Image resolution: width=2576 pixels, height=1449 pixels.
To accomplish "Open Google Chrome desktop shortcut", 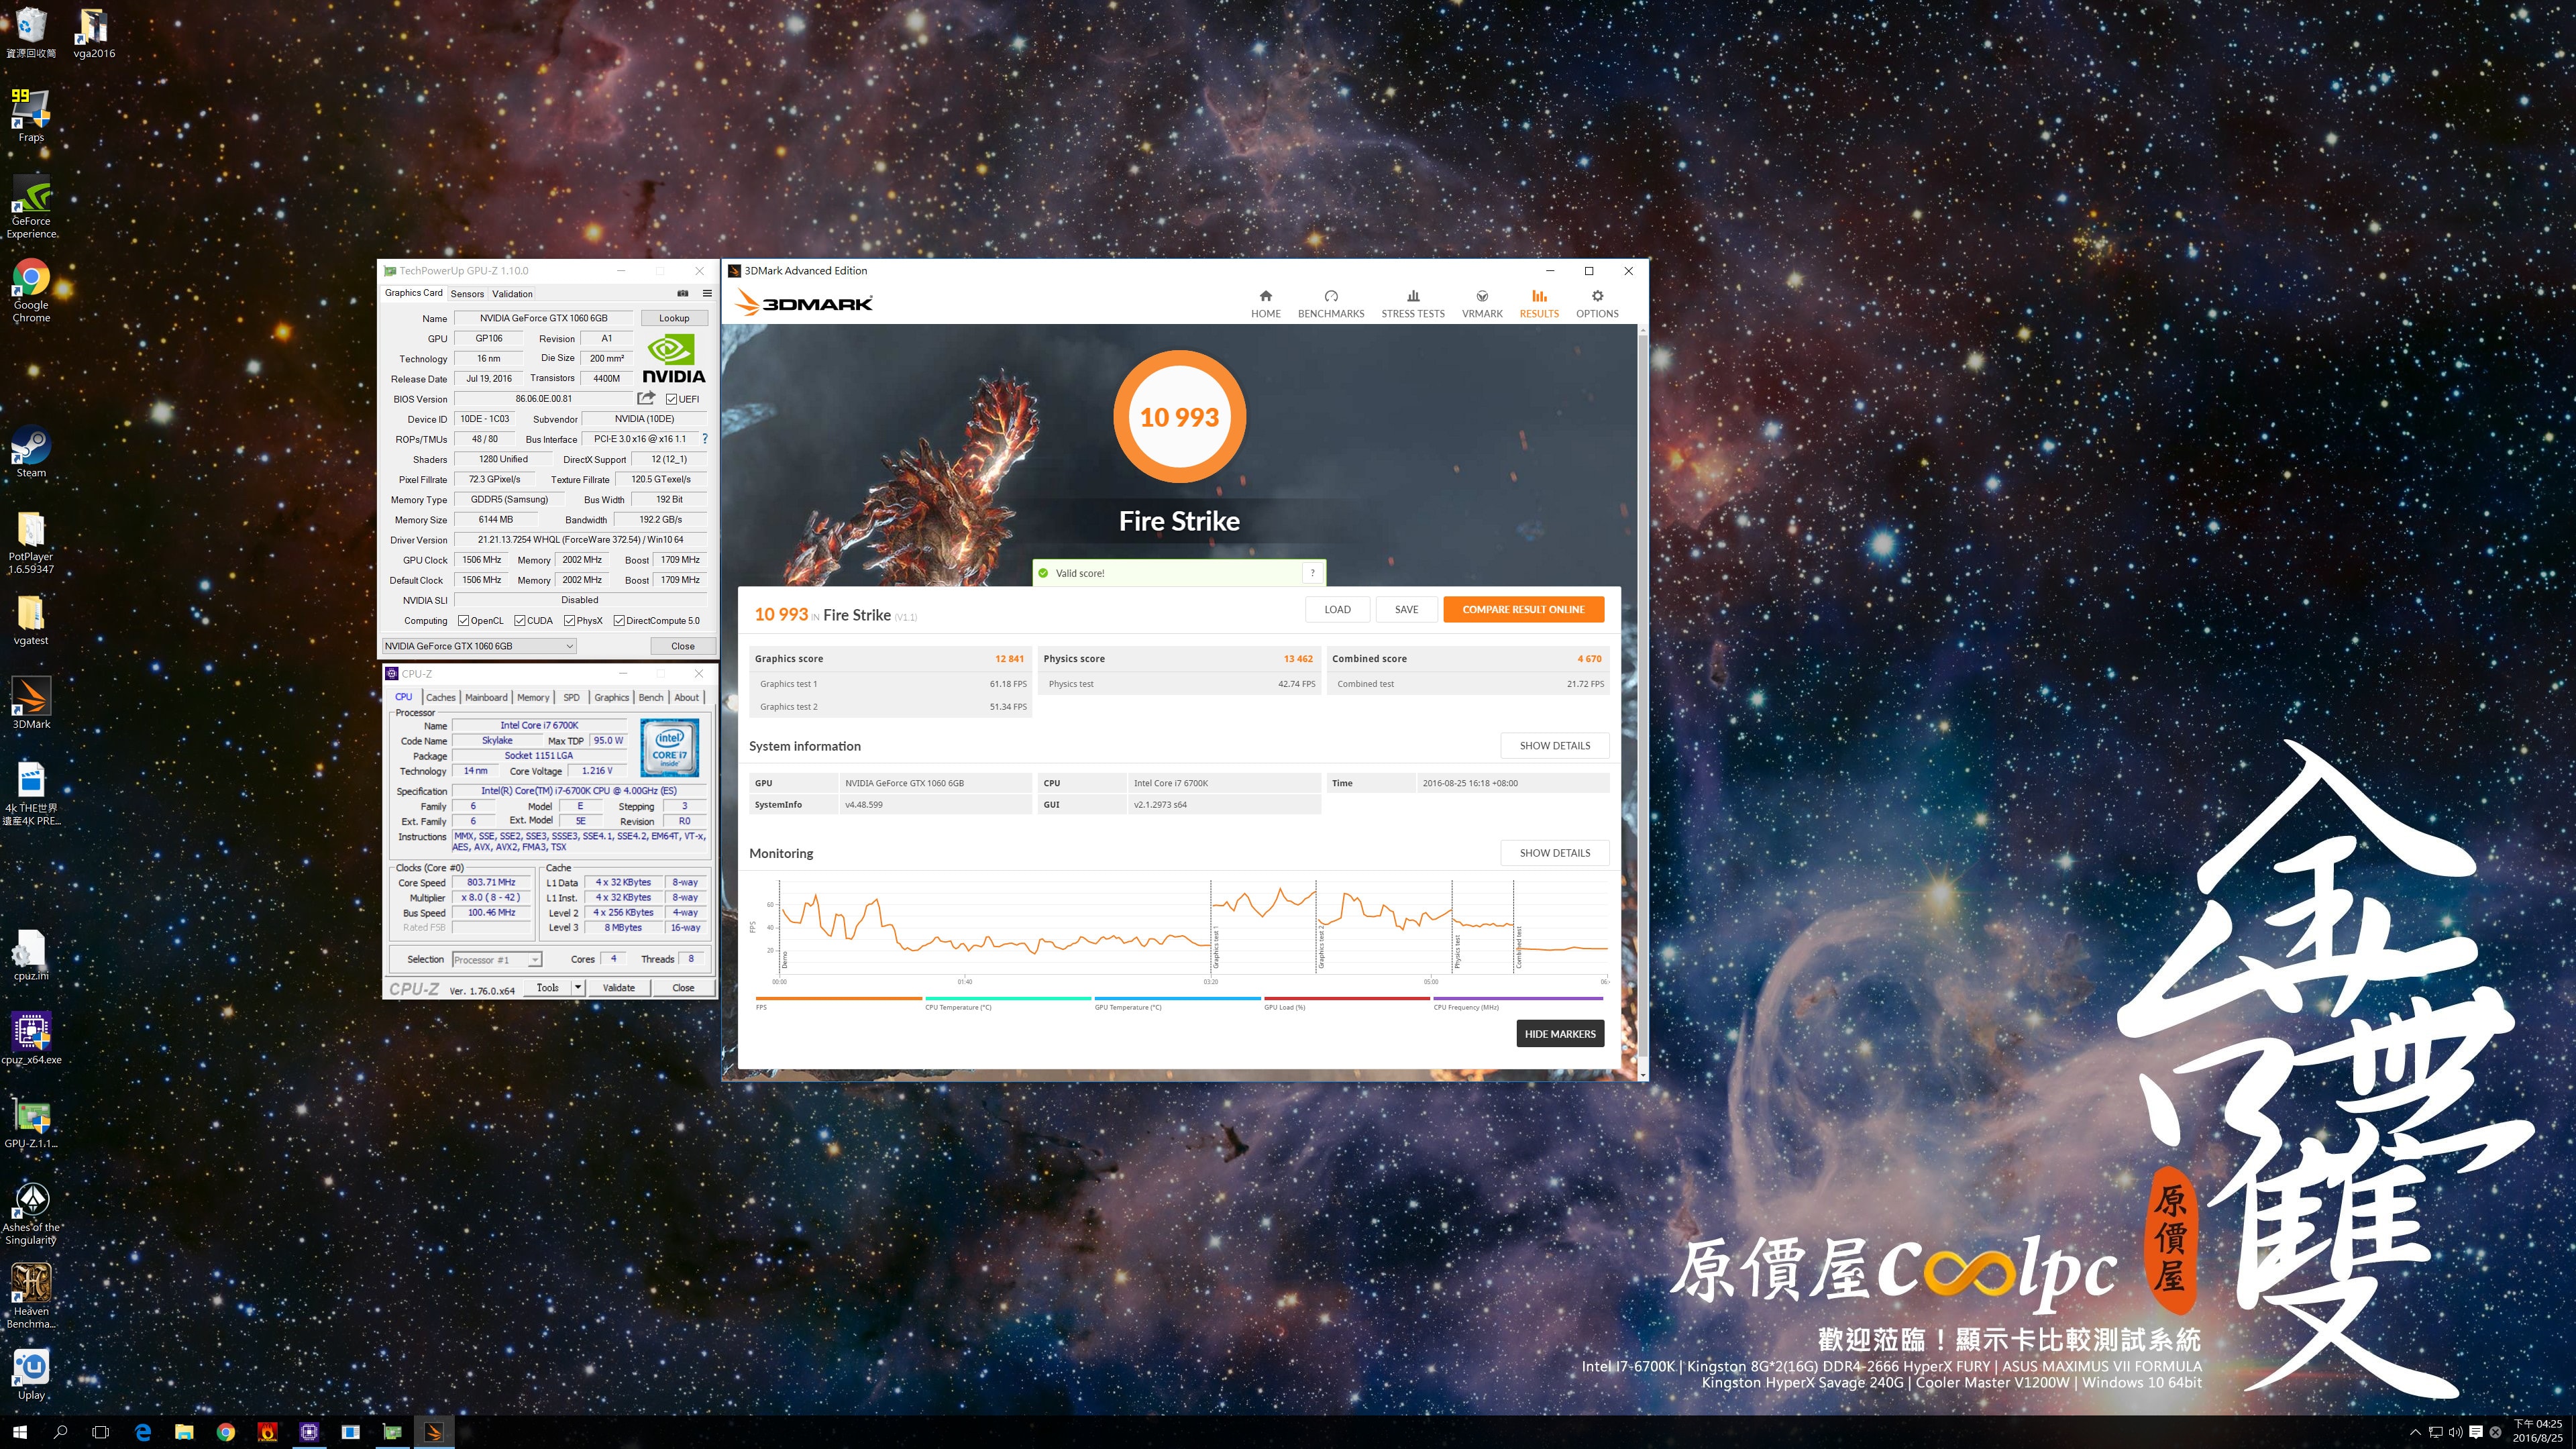I will (x=31, y=291).
